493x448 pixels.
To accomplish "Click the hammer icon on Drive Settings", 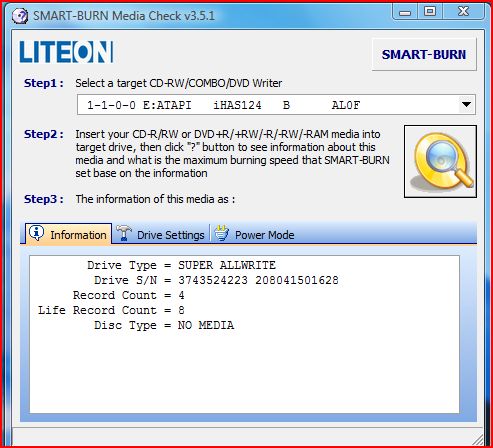I will (124, 233).
